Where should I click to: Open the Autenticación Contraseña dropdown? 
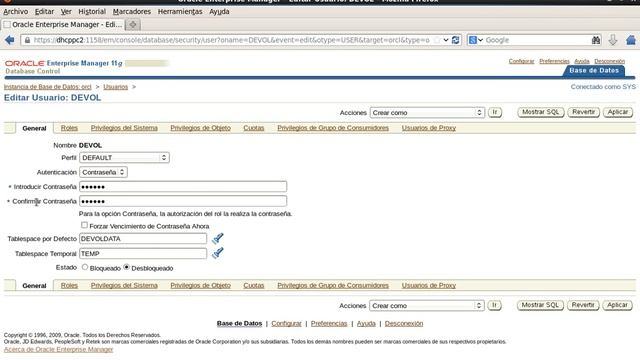pos(103,172)
